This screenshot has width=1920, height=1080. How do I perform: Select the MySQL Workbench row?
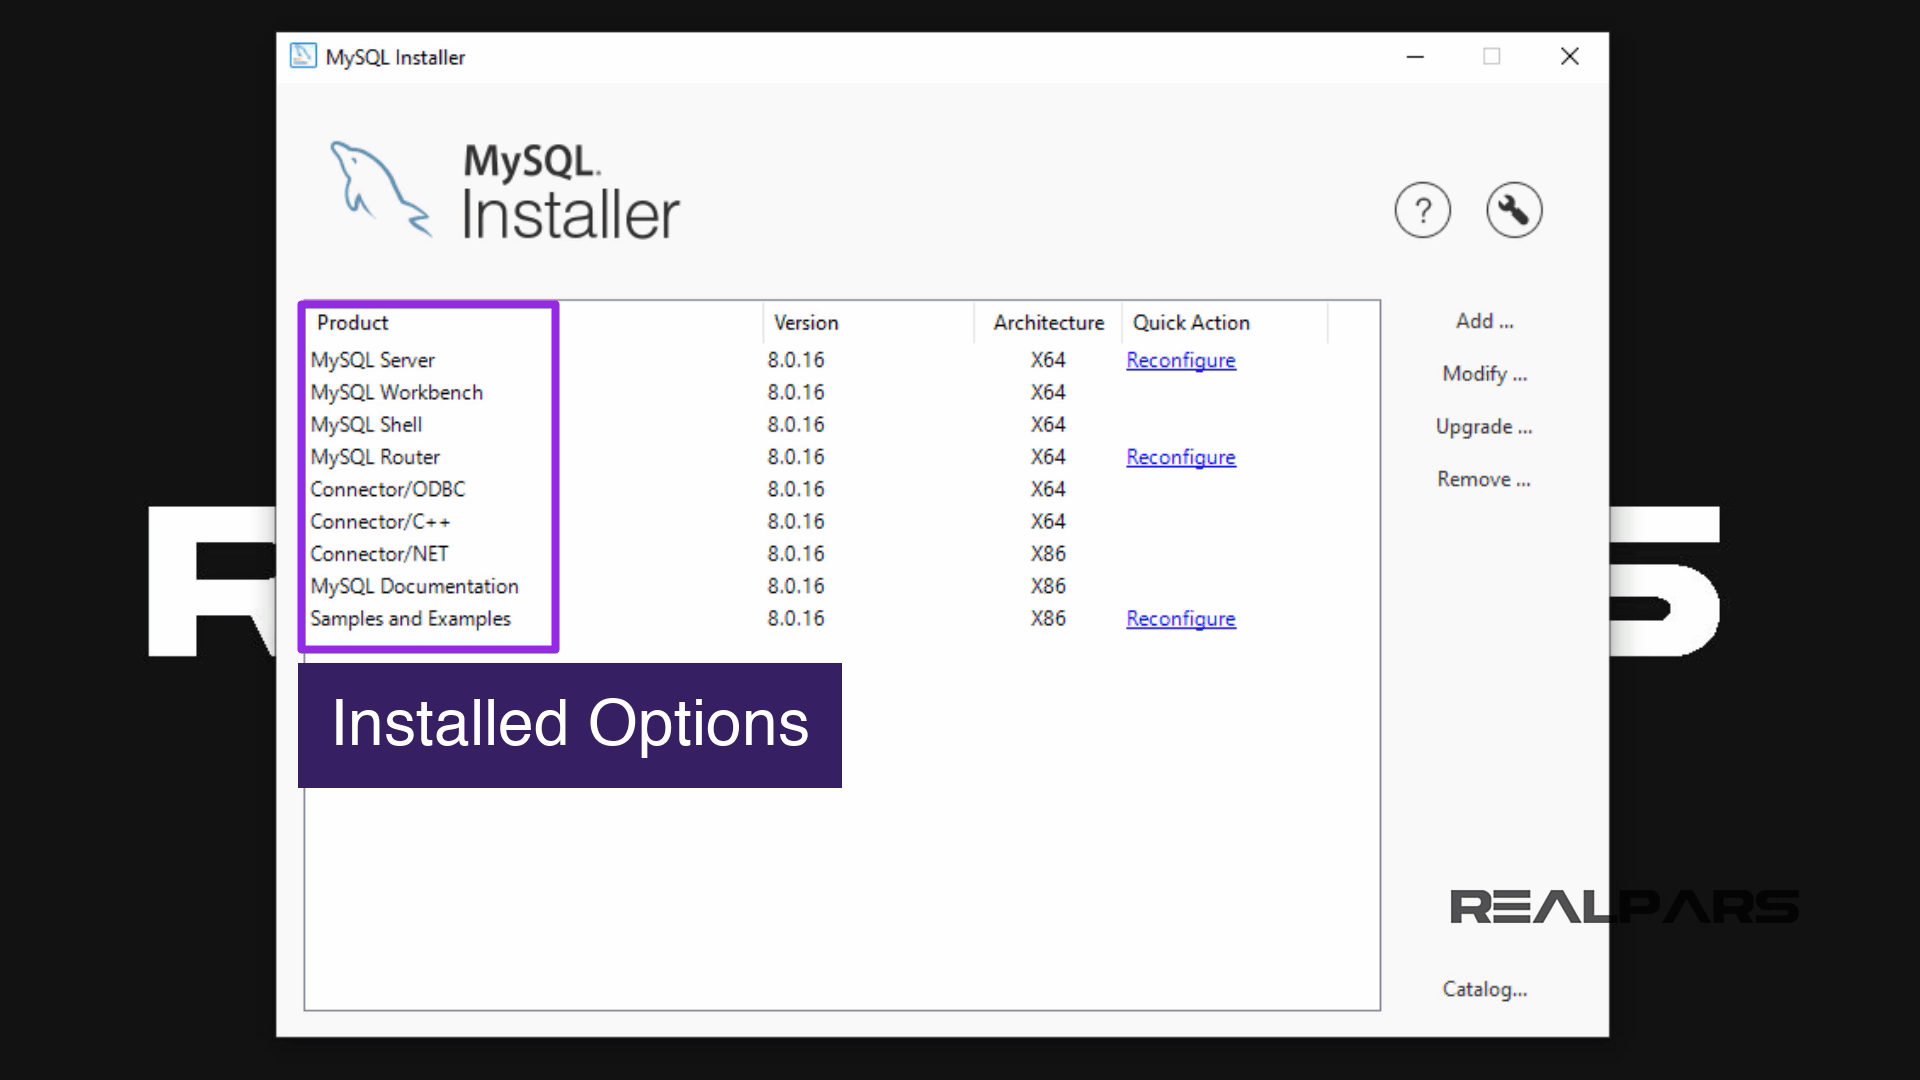(x=397, y=392)
